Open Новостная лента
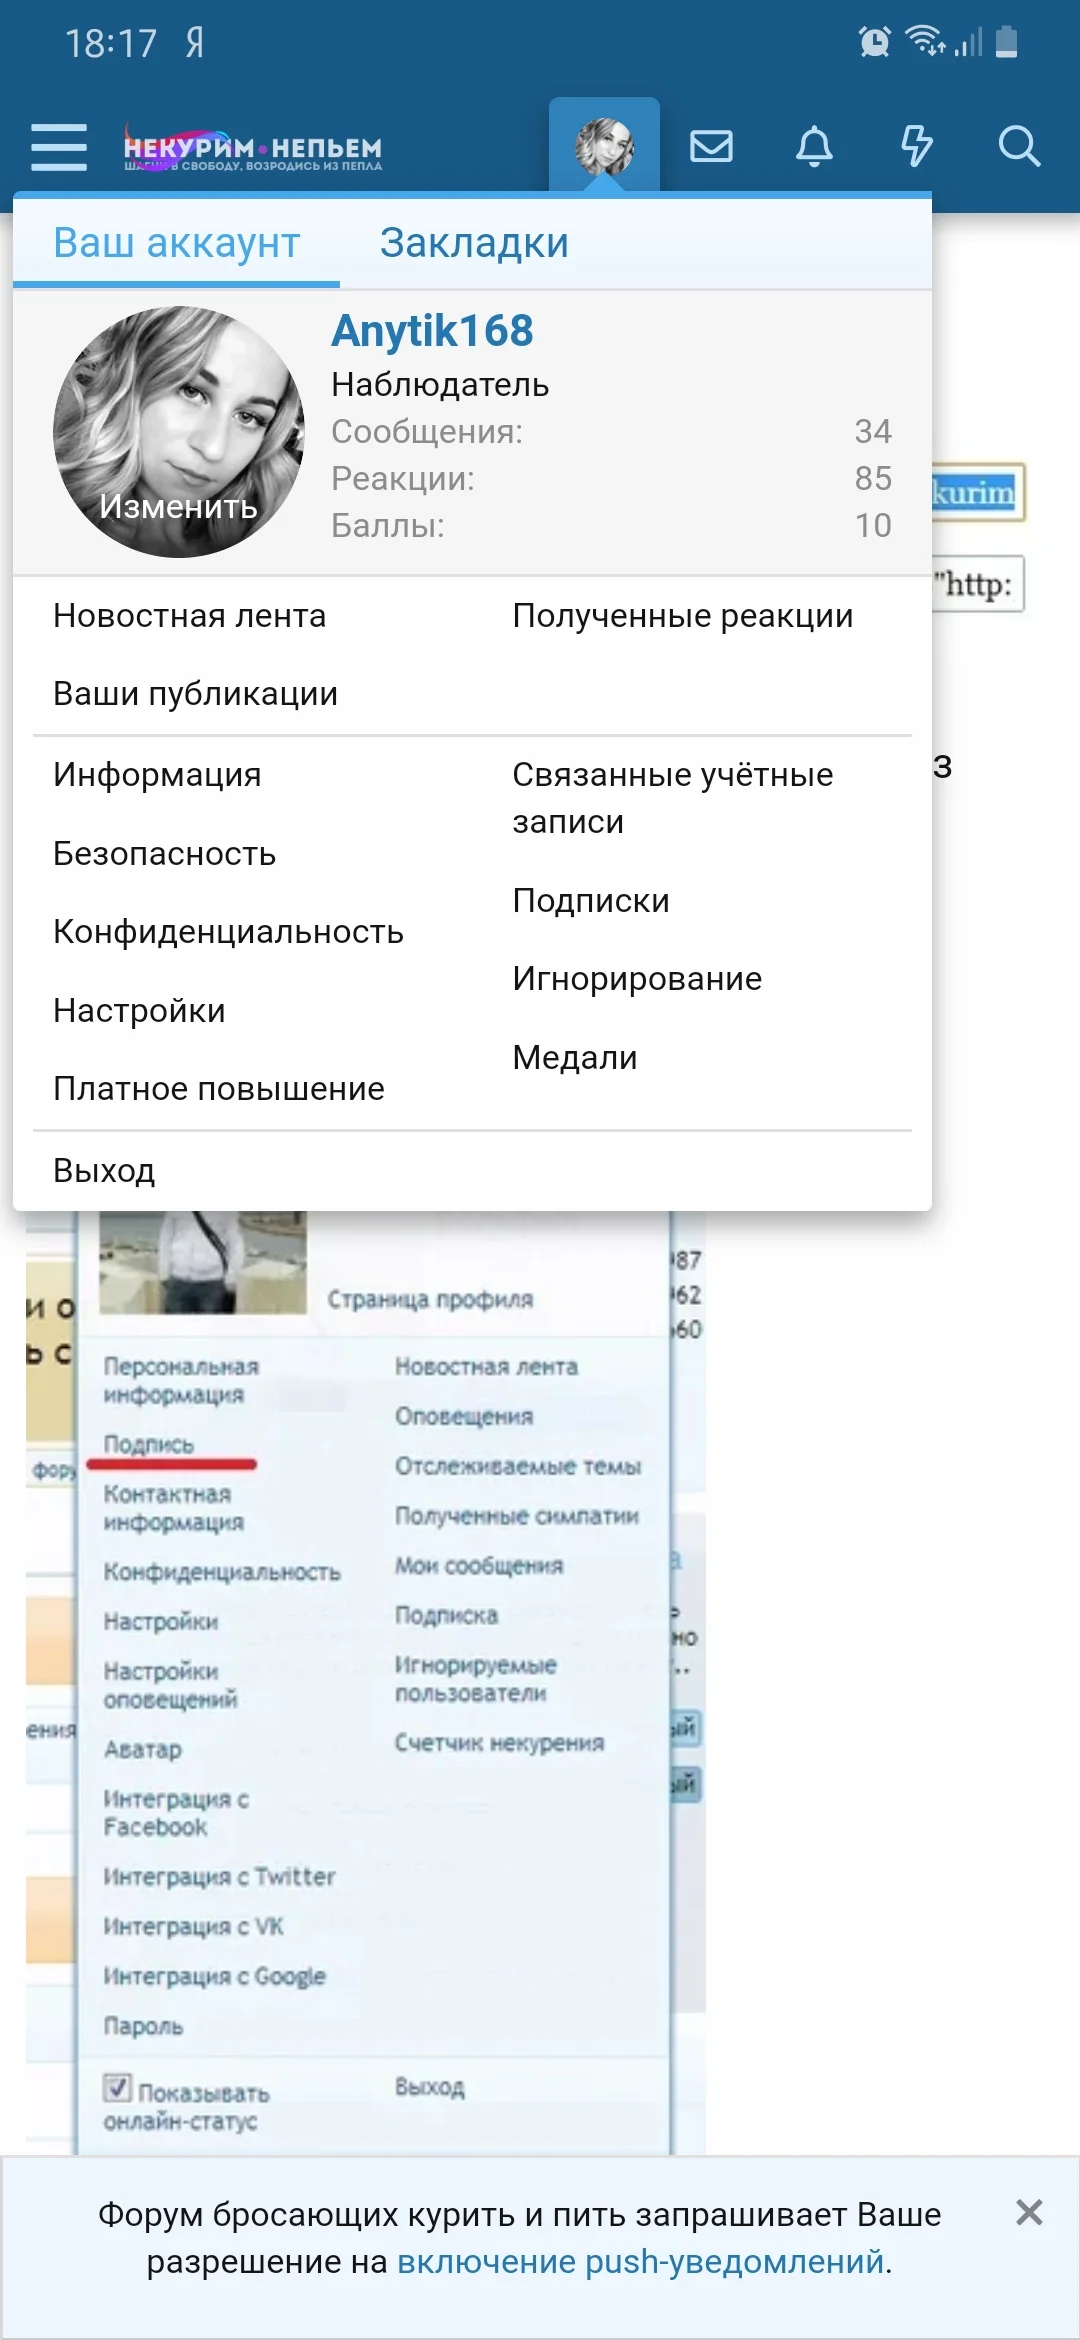This screenshot has width=1080, height=2340. pos(190,616)
